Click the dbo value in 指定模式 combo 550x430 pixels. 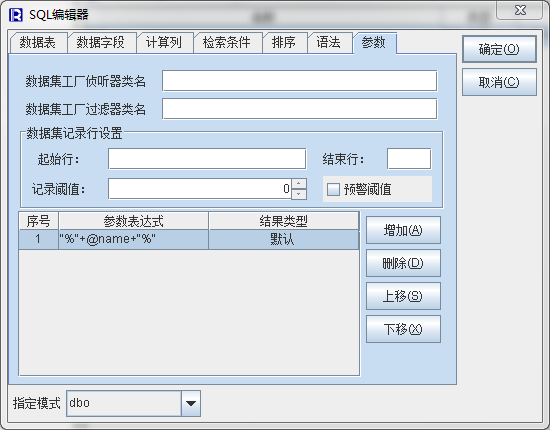coord(124,403)
